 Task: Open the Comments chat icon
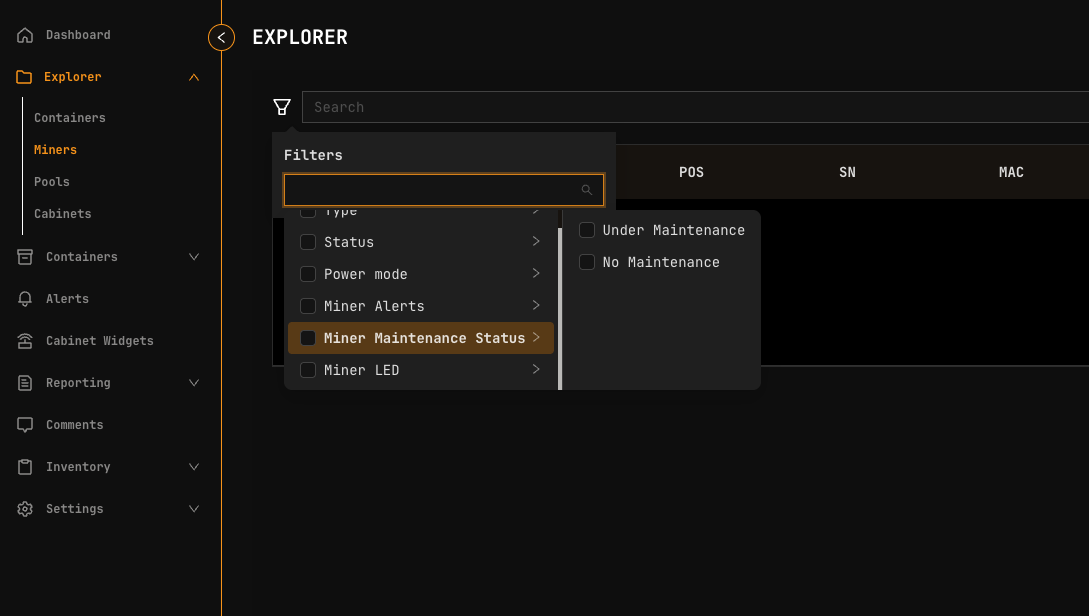[24, 424]
